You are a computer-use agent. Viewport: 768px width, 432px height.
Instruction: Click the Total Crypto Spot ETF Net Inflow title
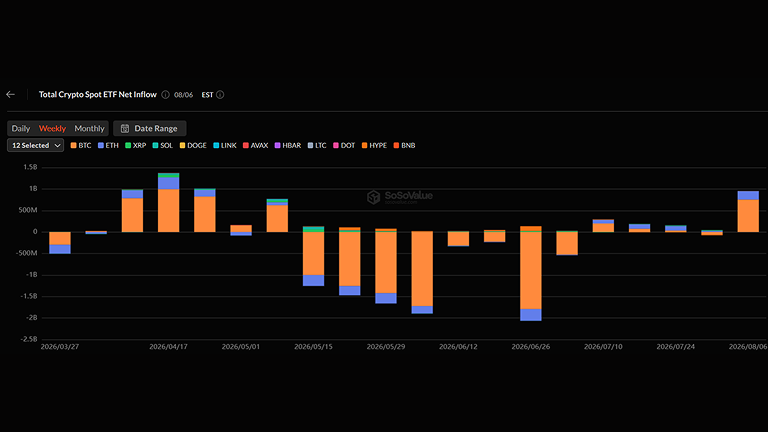point(98,95)
